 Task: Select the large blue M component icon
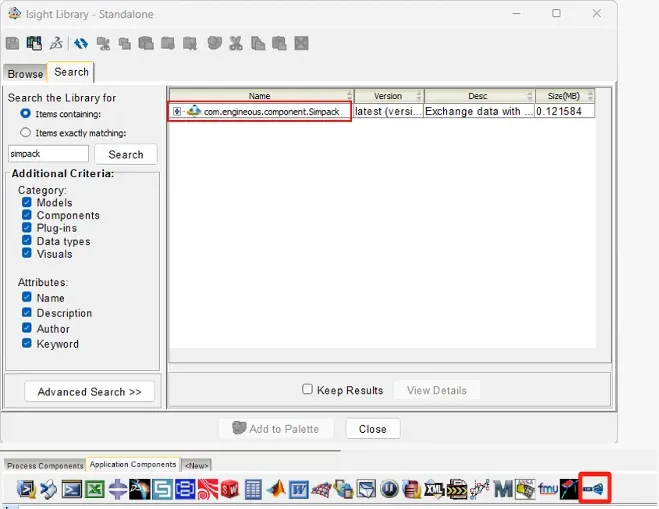coord(503,489)
